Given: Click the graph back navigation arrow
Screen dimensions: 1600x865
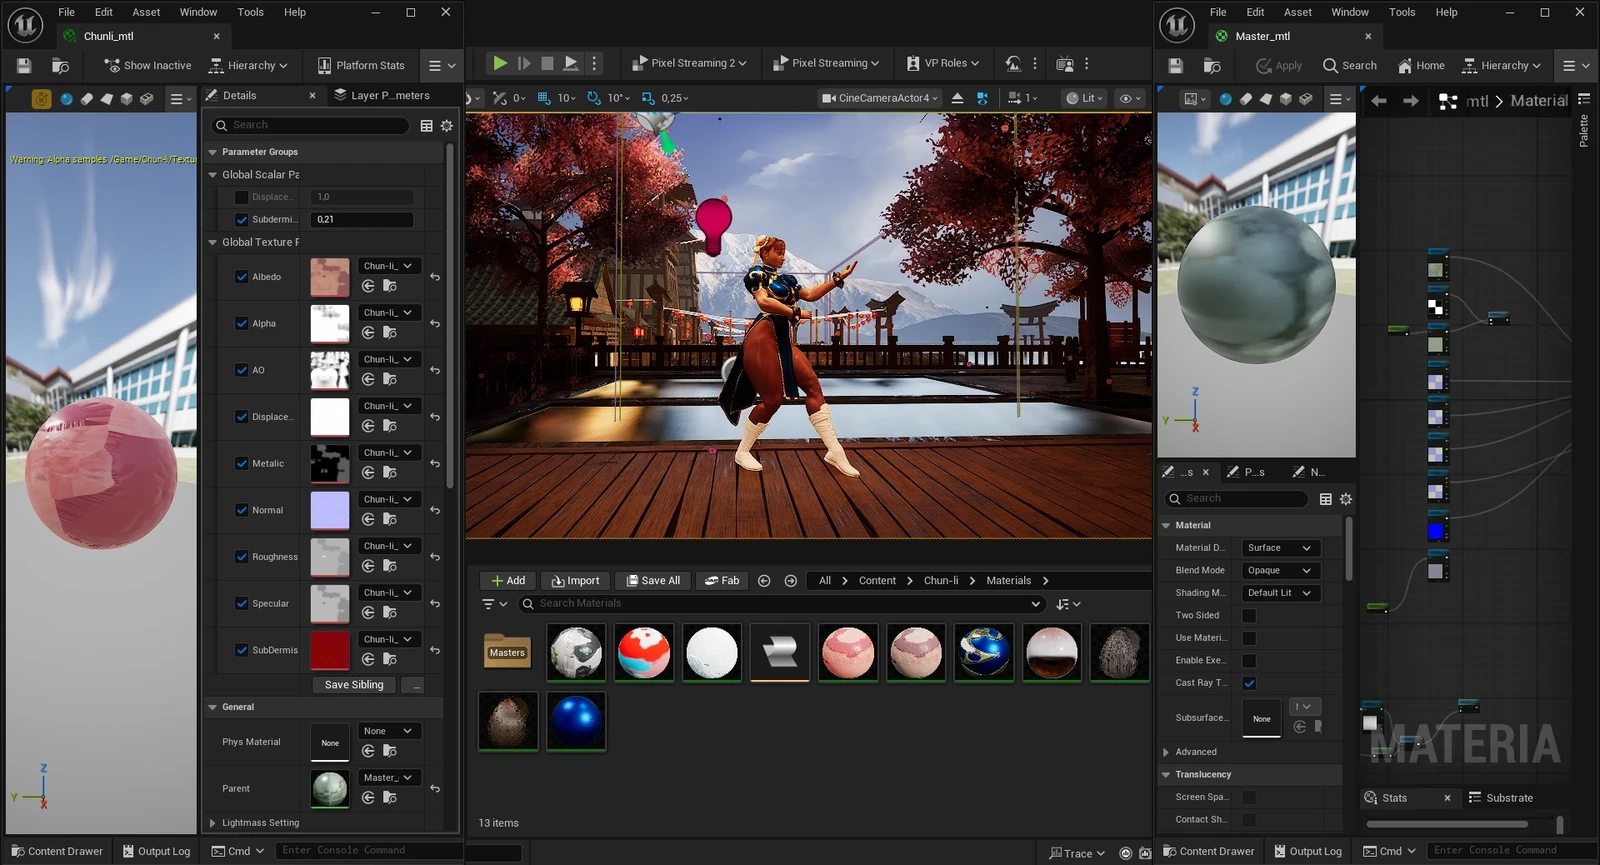Looking at the screenshot, I should (x=1379, y=101).
